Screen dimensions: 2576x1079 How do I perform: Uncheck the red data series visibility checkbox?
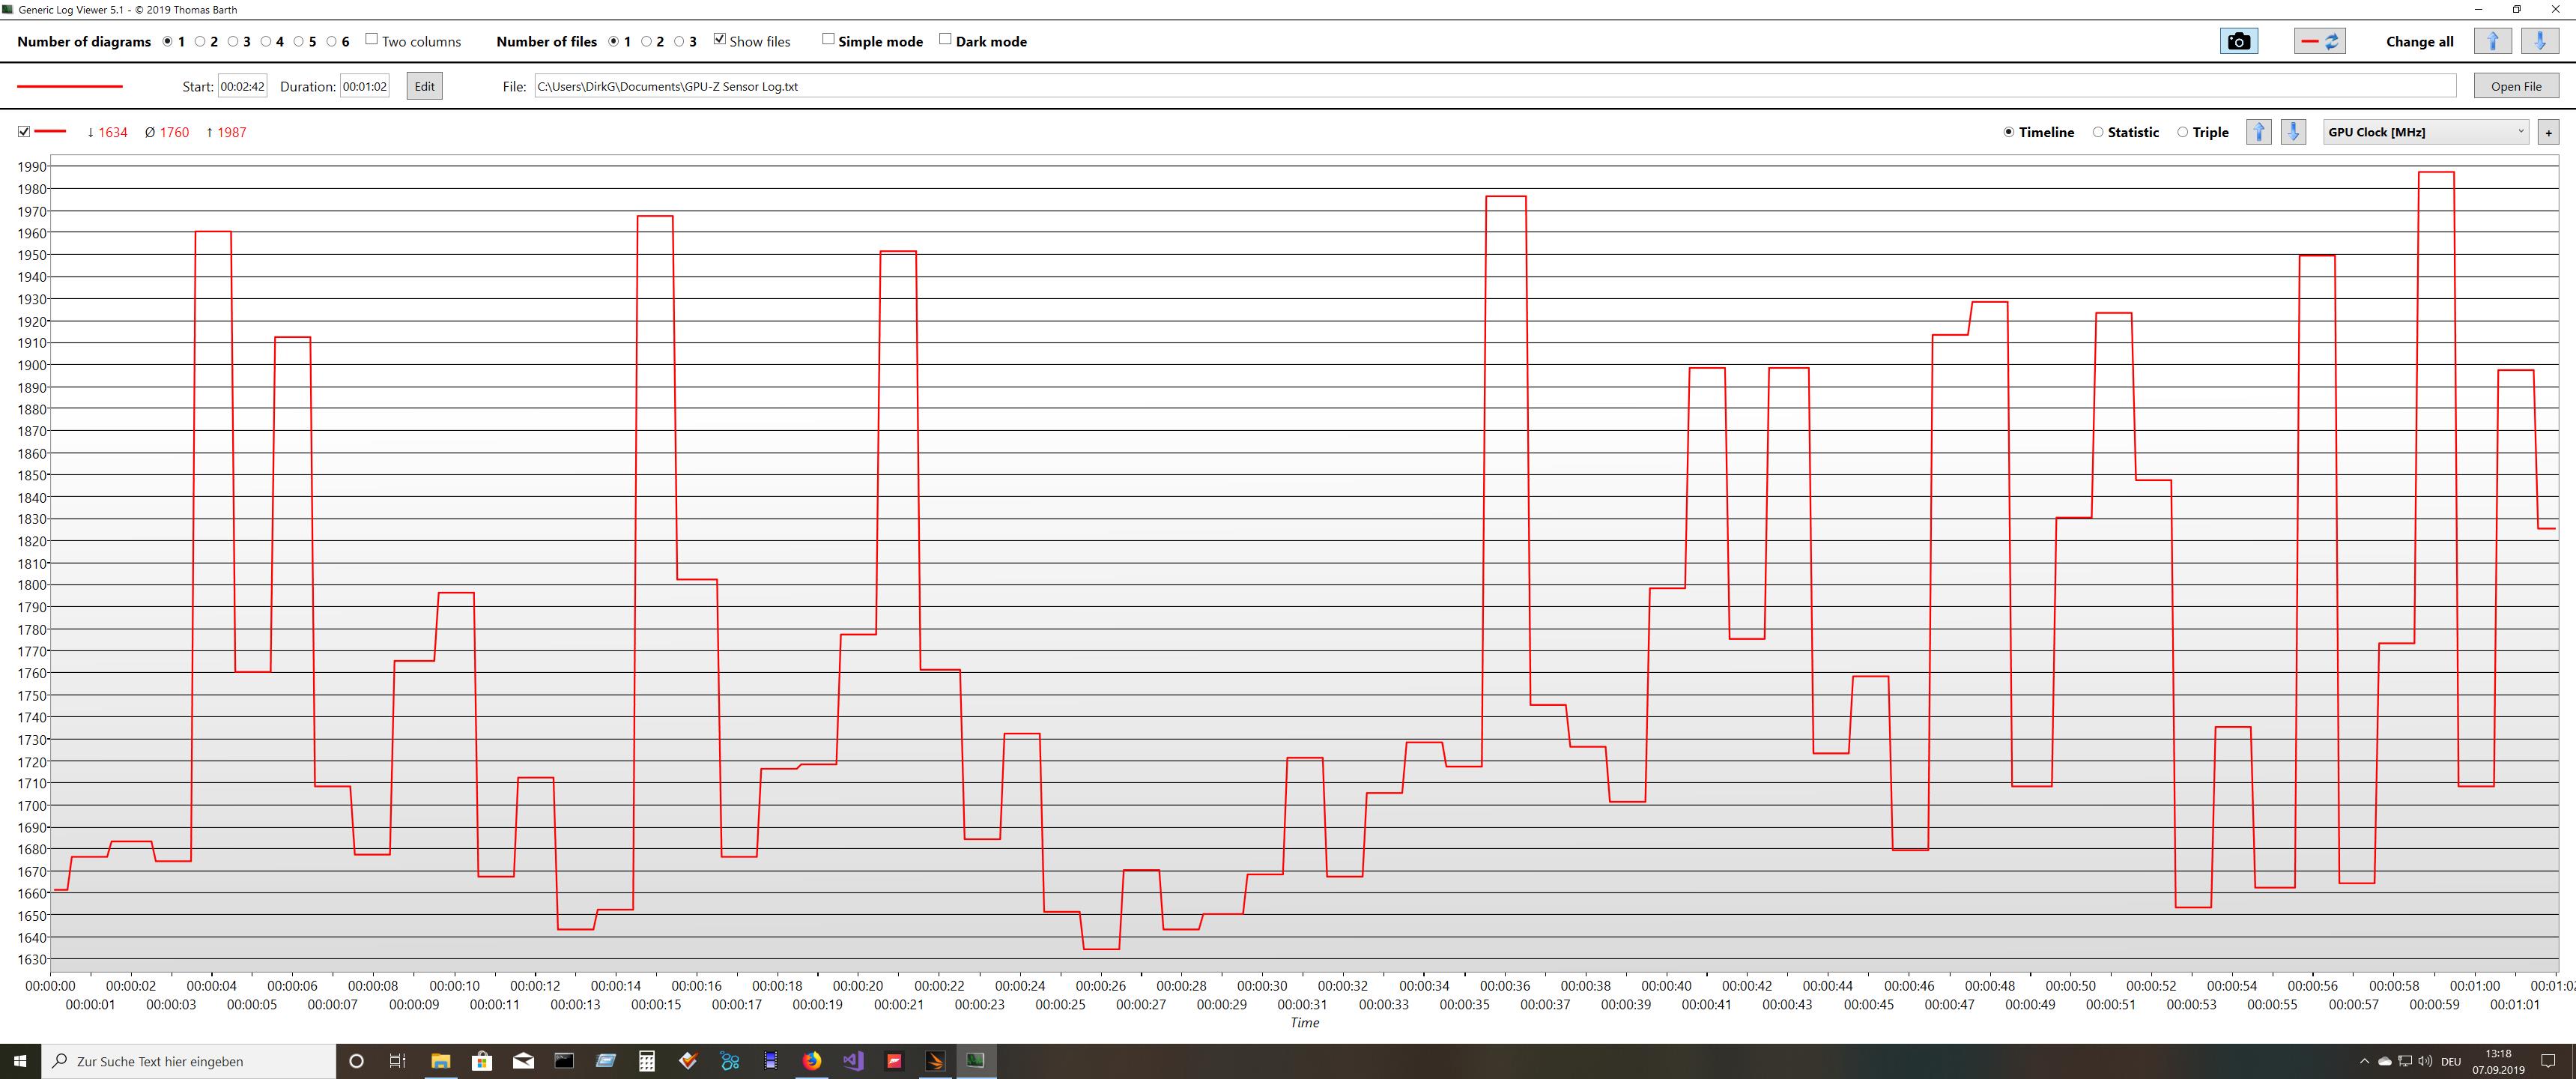[24, 132]
